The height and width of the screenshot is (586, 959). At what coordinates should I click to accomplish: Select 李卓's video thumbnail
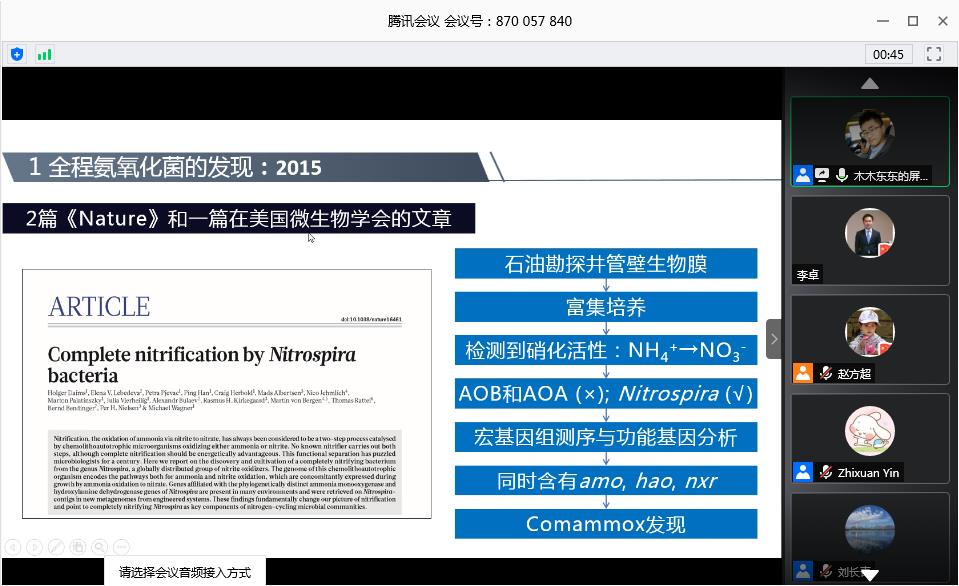(x=869, y=240)
